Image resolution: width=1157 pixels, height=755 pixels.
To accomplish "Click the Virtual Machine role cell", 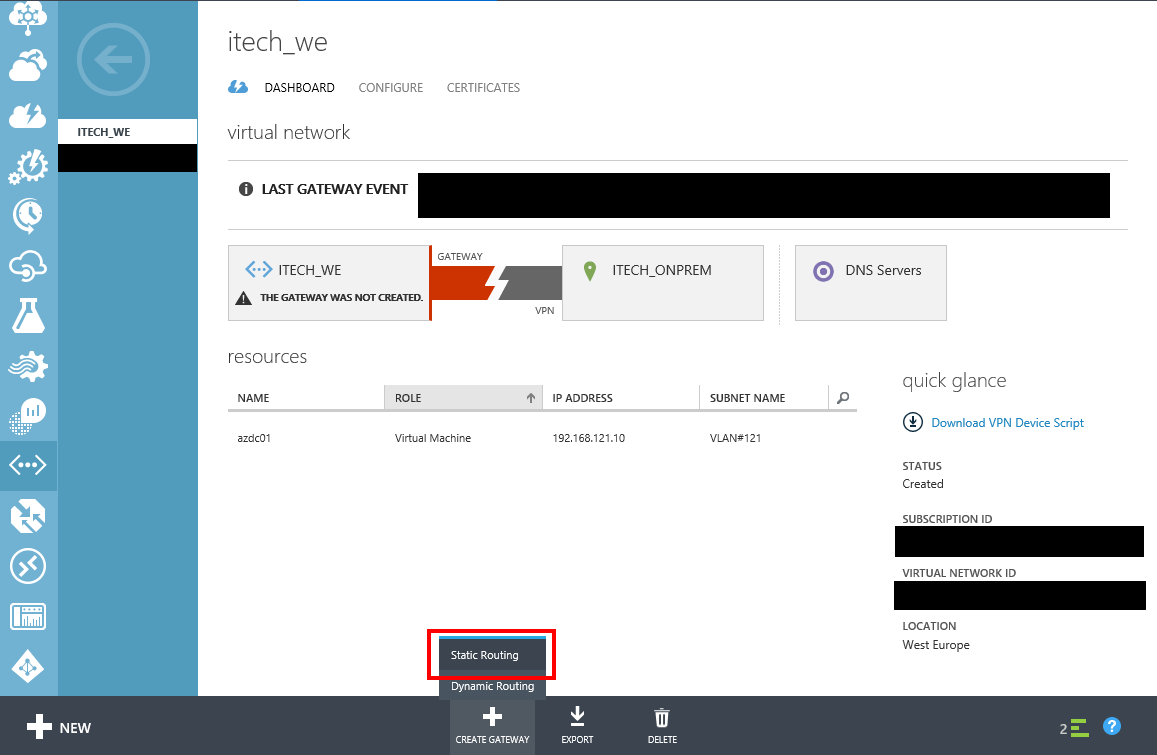I will 432,438.
